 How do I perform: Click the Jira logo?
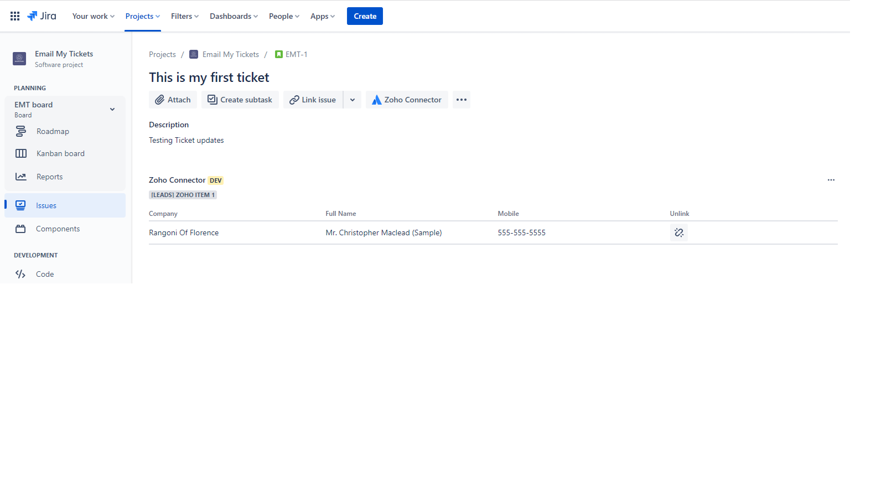pos(42,16)
